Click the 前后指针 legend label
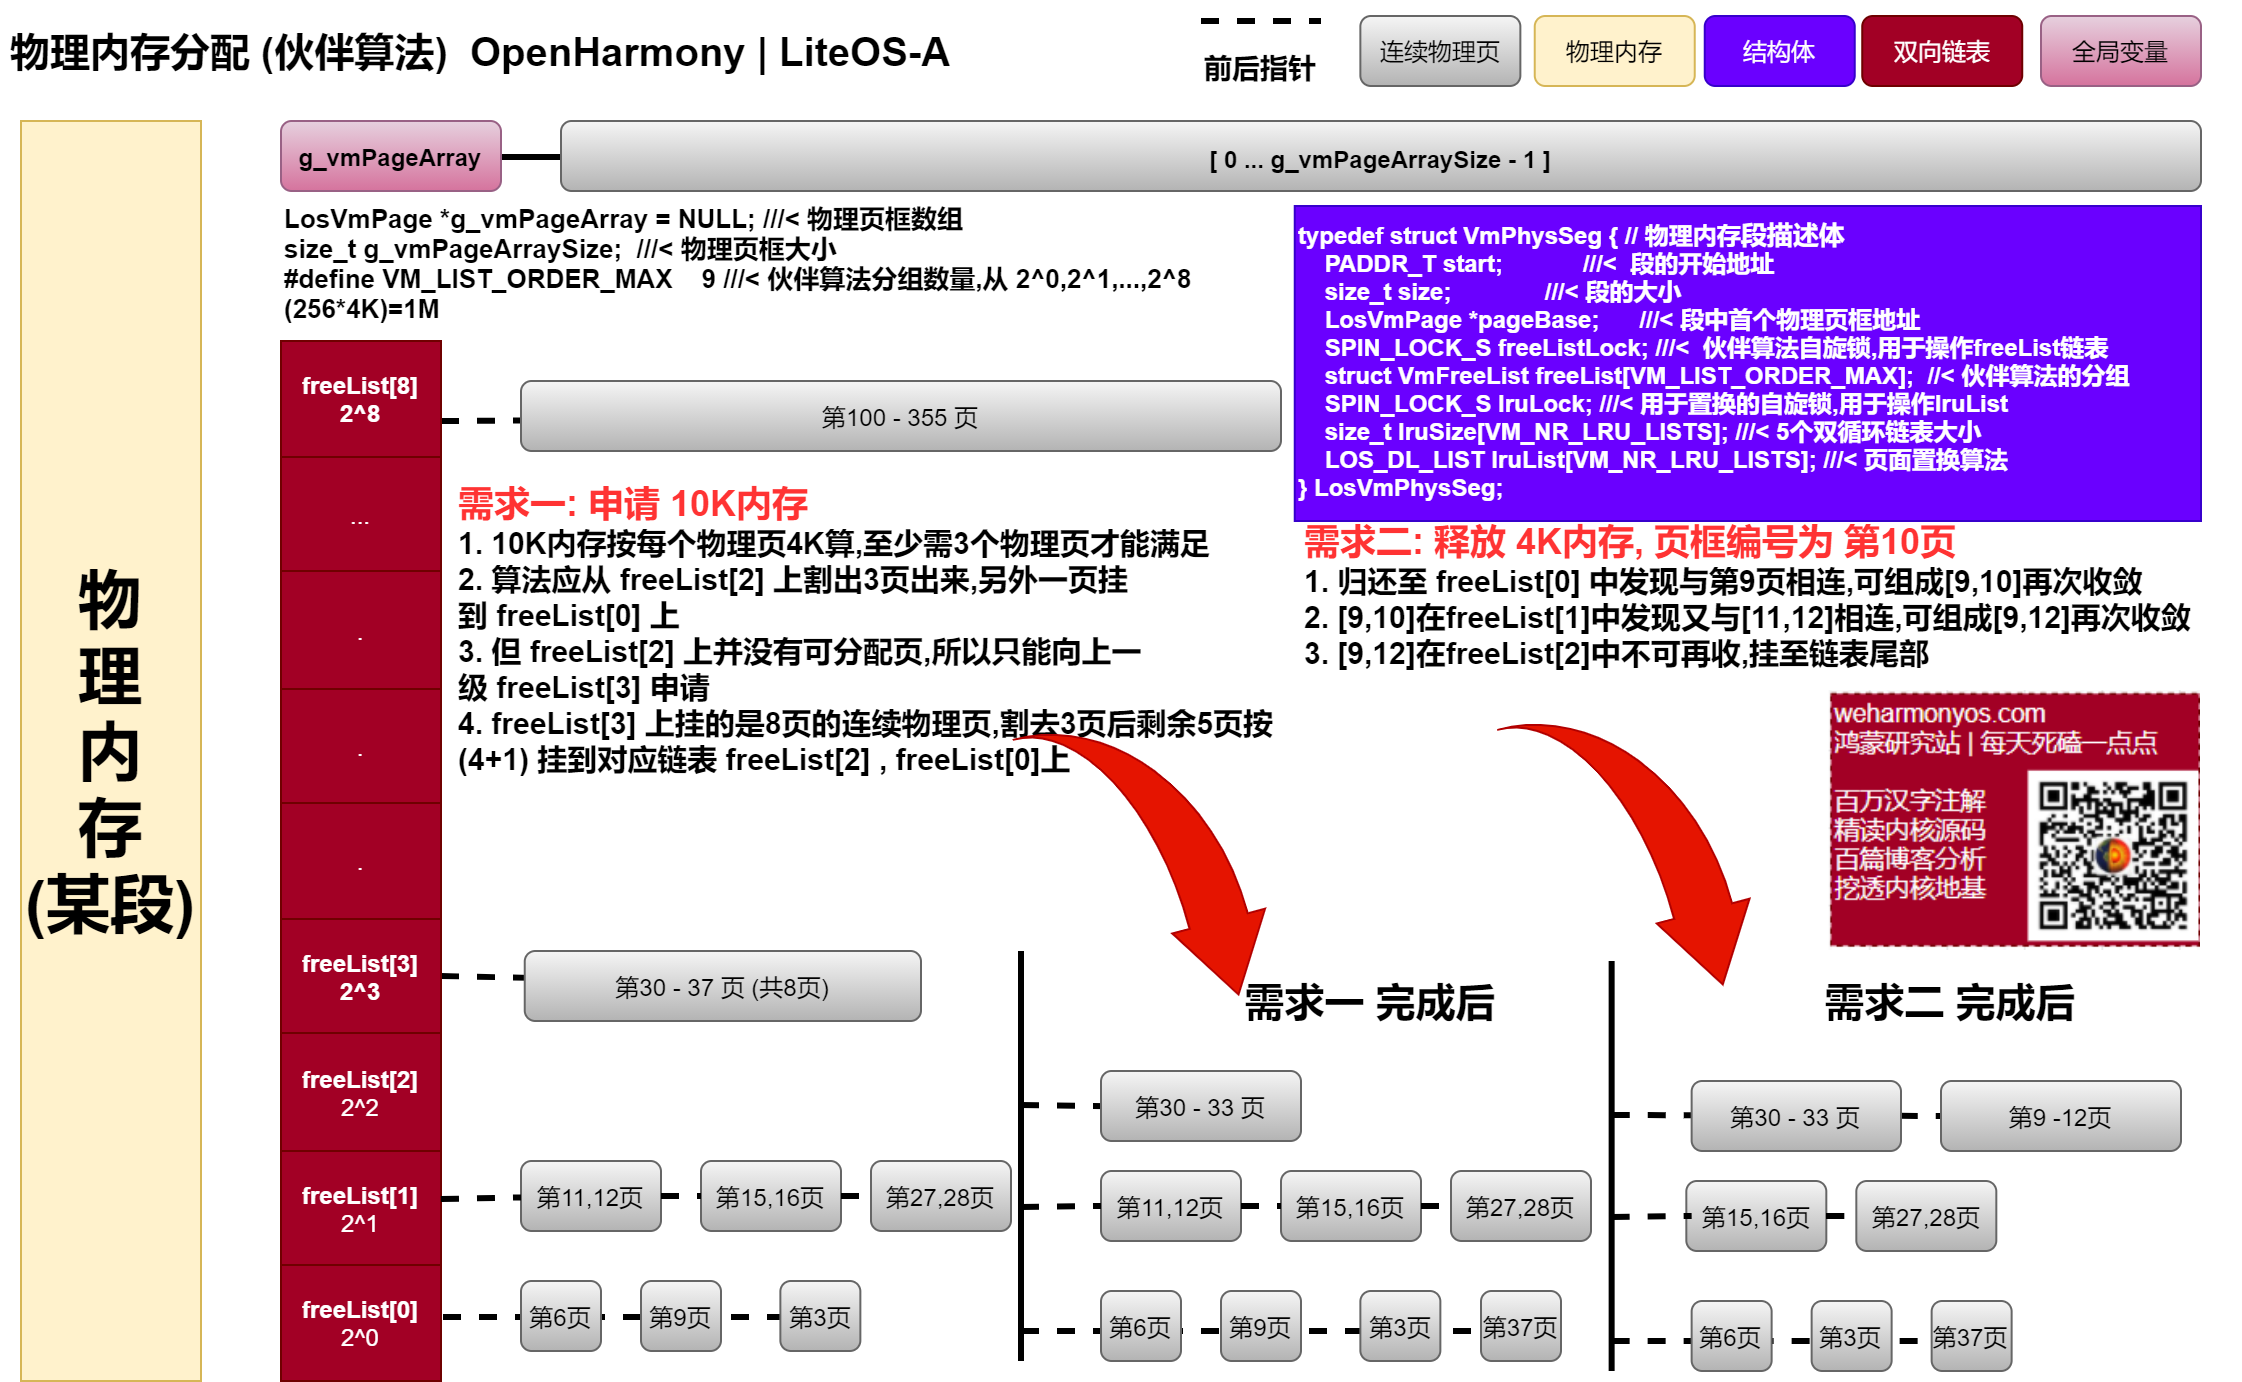The height and width of the screenshot is (1382, 2242). click(1259, 68)
